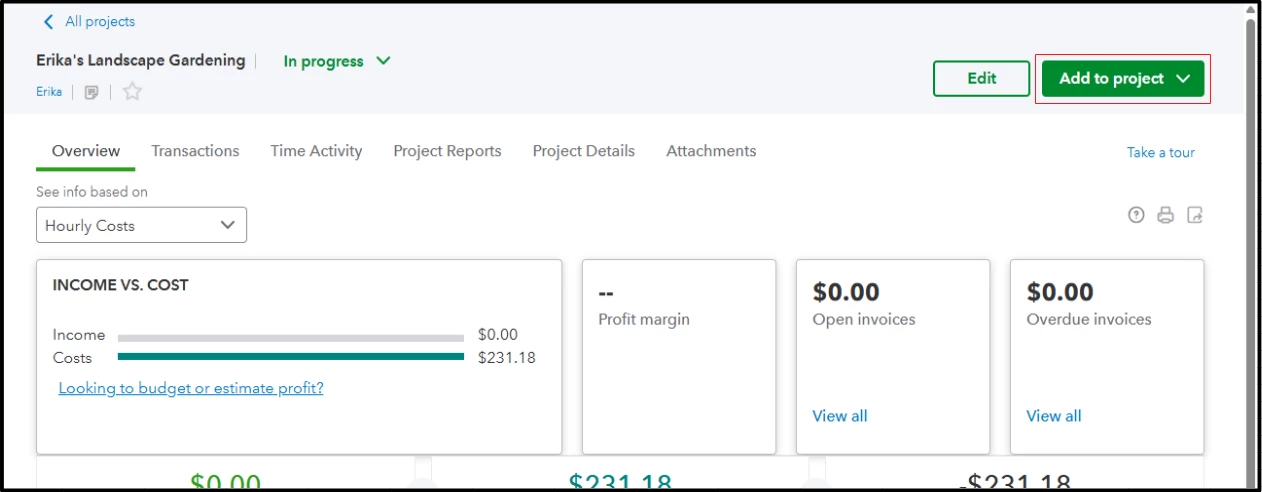
Task: Open the Erika customer link
Action: point(49,92)
